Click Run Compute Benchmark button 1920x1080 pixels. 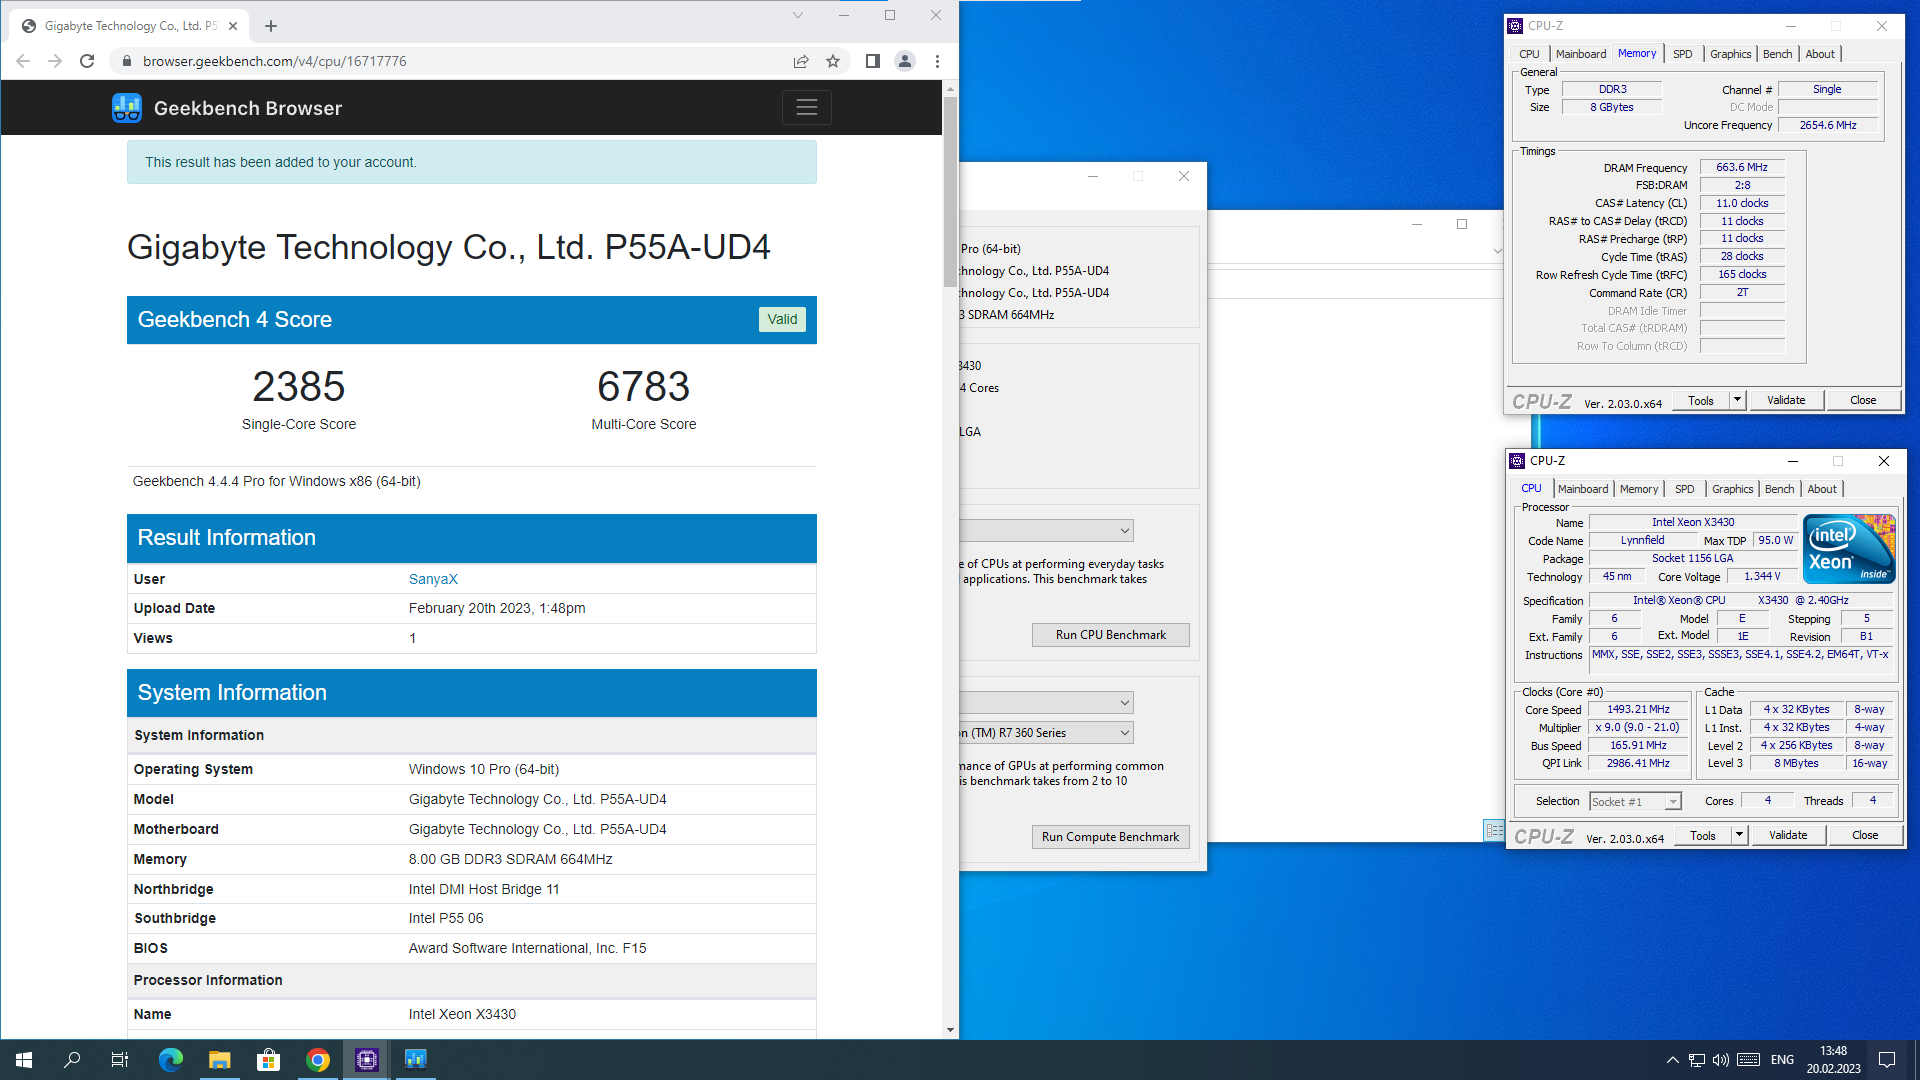point(1110,837)
